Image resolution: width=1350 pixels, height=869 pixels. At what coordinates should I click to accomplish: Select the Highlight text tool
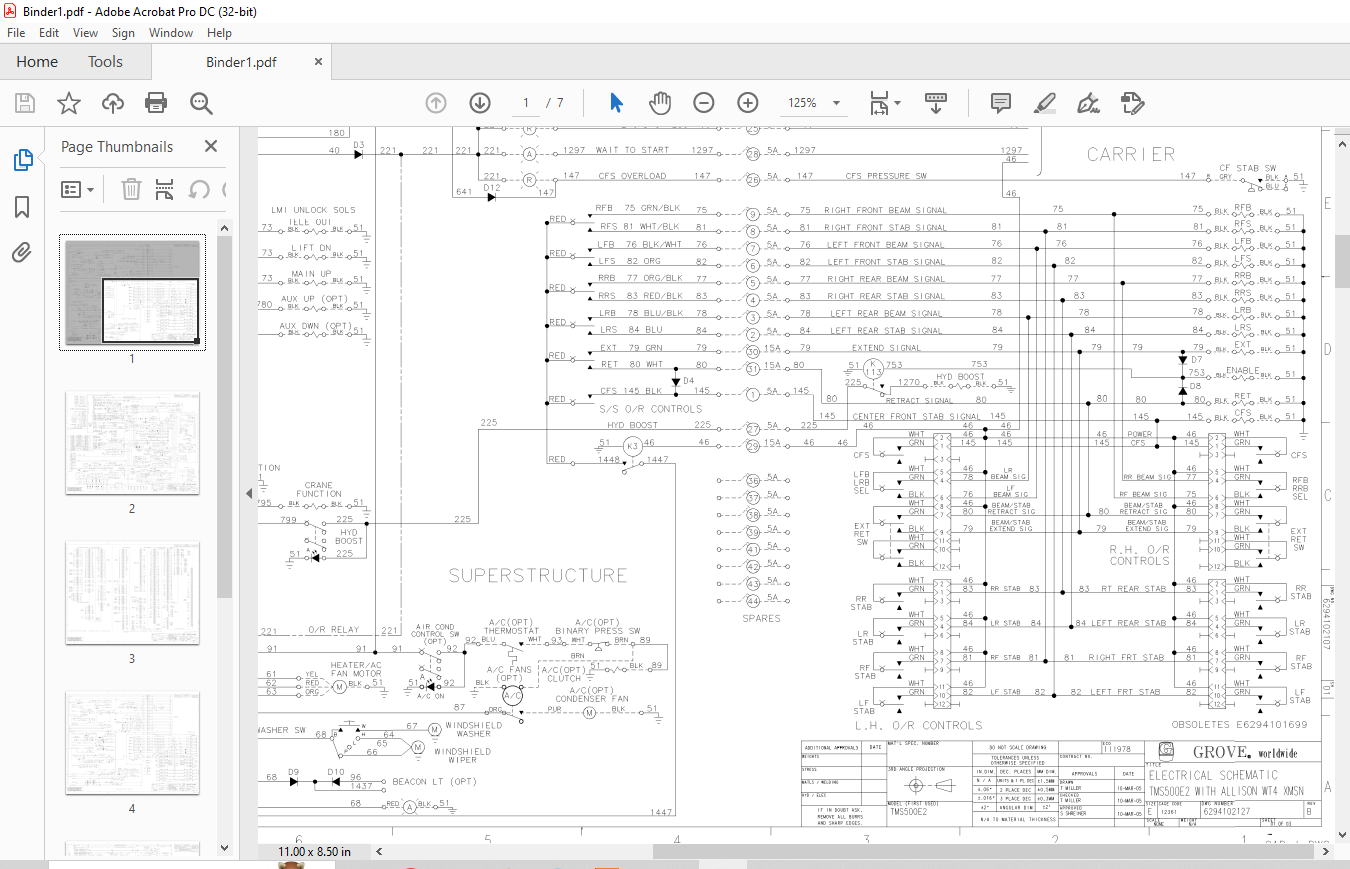tap(1044, 103)
